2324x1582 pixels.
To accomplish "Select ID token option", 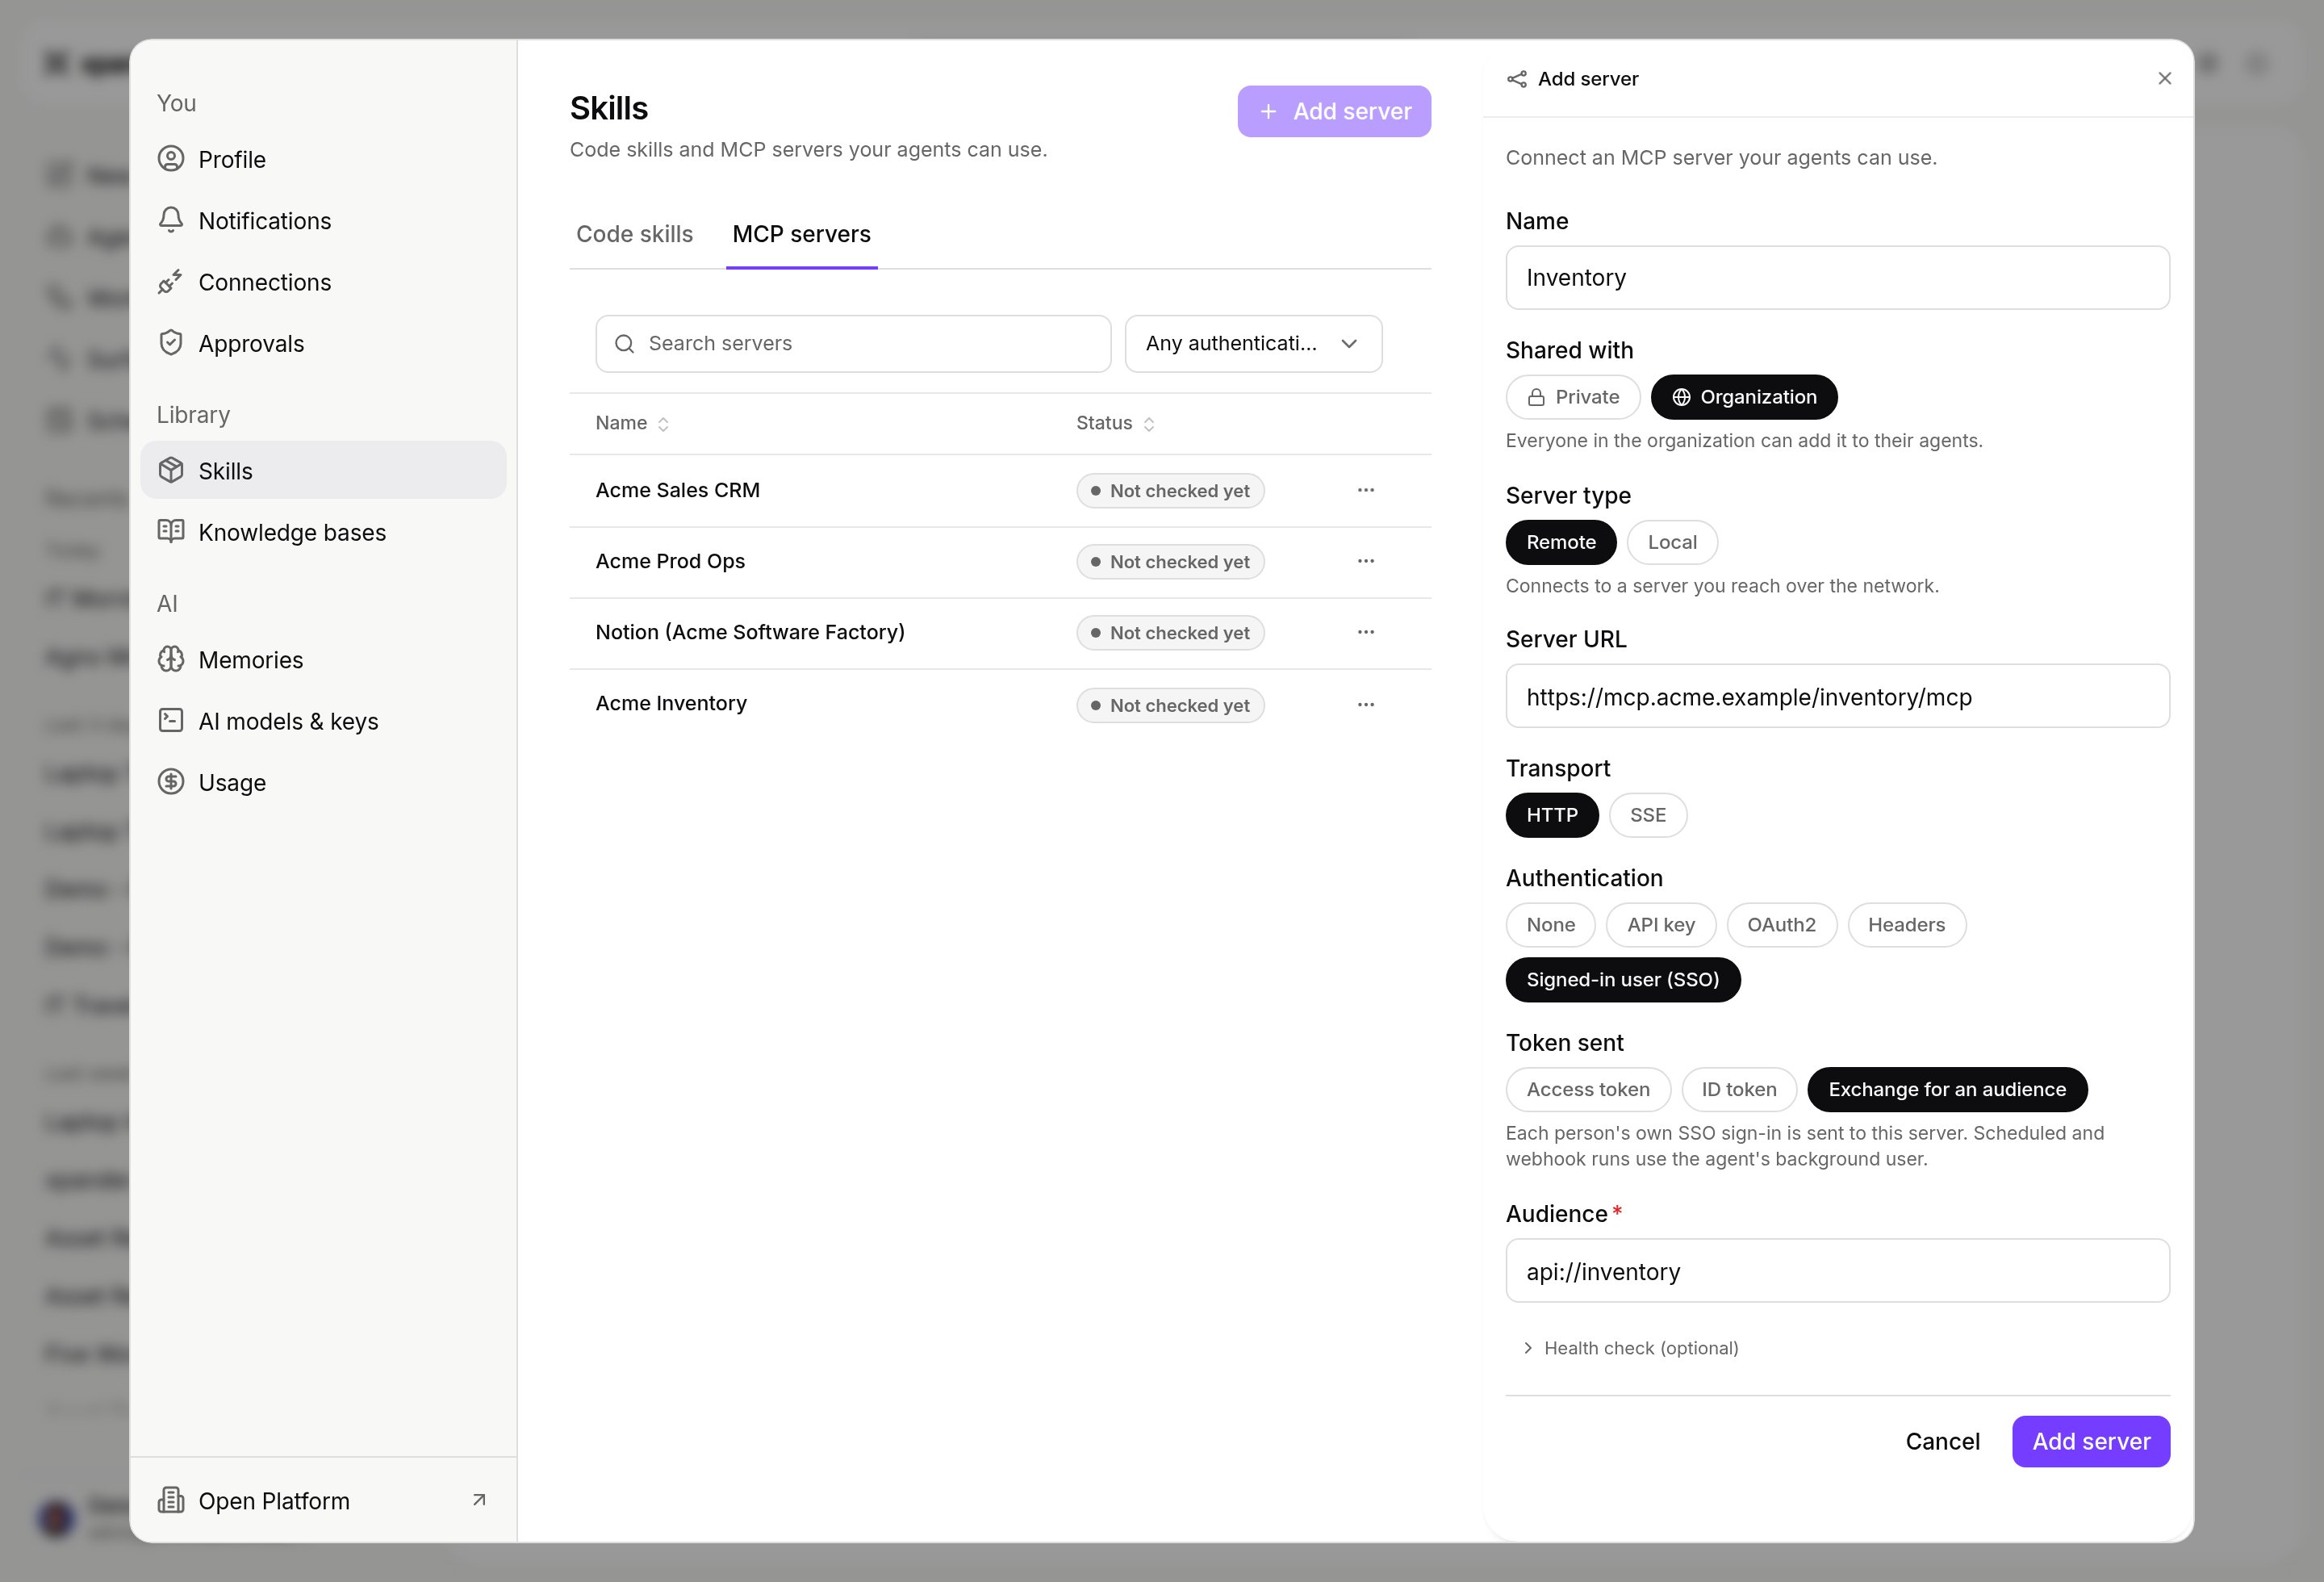I will pos(1739,1090).
